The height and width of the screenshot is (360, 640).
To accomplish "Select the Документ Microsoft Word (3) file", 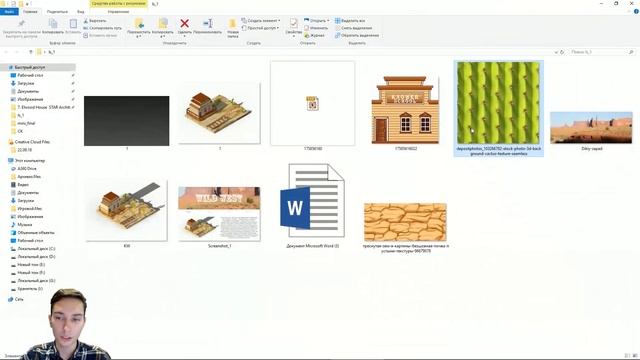I will 313,200.
